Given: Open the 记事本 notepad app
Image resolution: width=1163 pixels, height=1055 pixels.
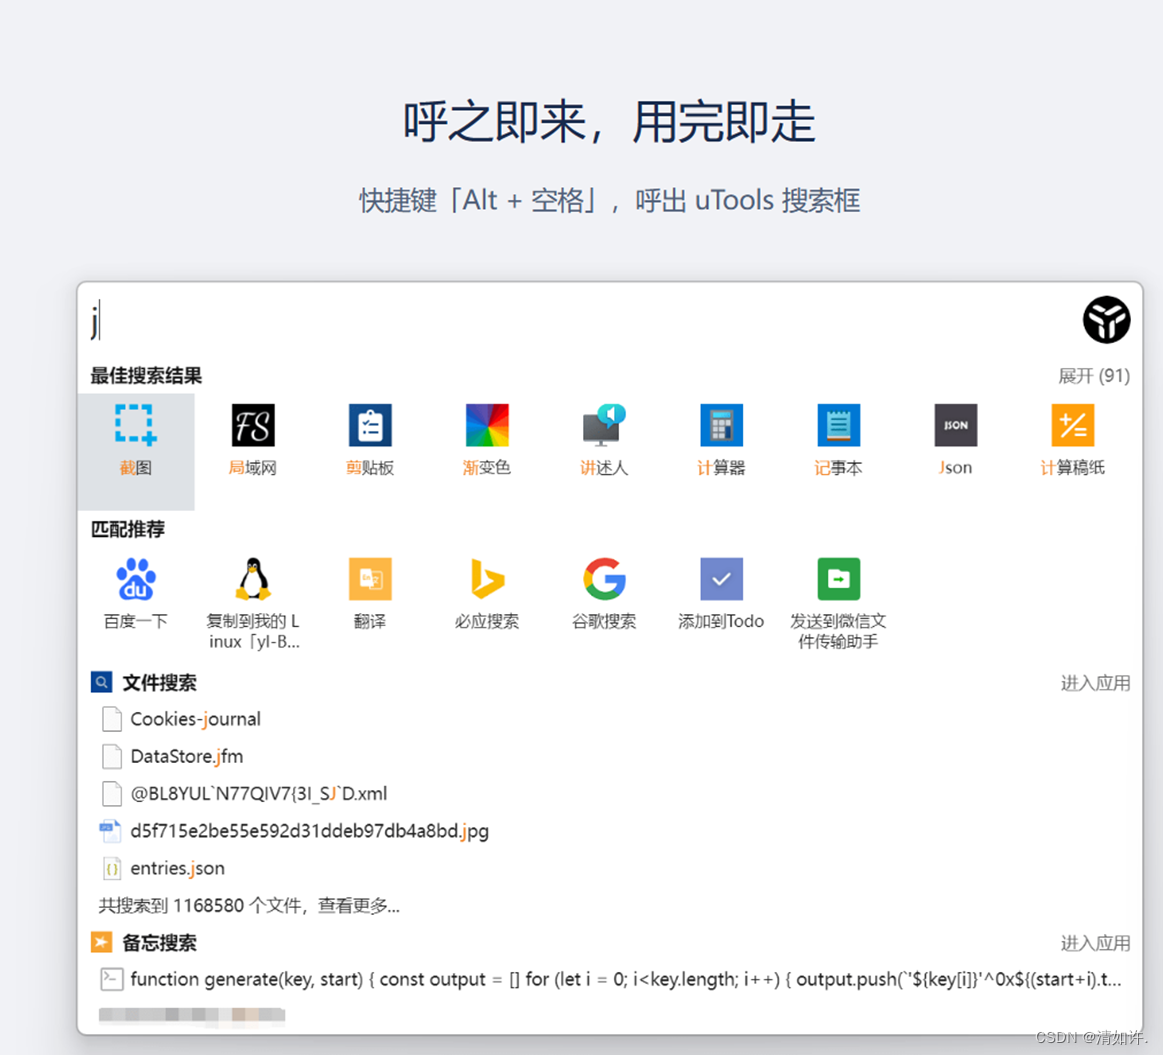Looking at the screenshot, I should tap(838, 441).
